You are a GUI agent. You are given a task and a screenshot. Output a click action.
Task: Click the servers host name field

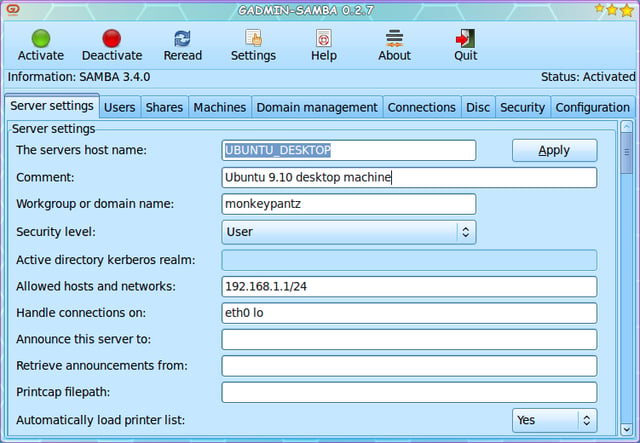(x=349, y=150)
